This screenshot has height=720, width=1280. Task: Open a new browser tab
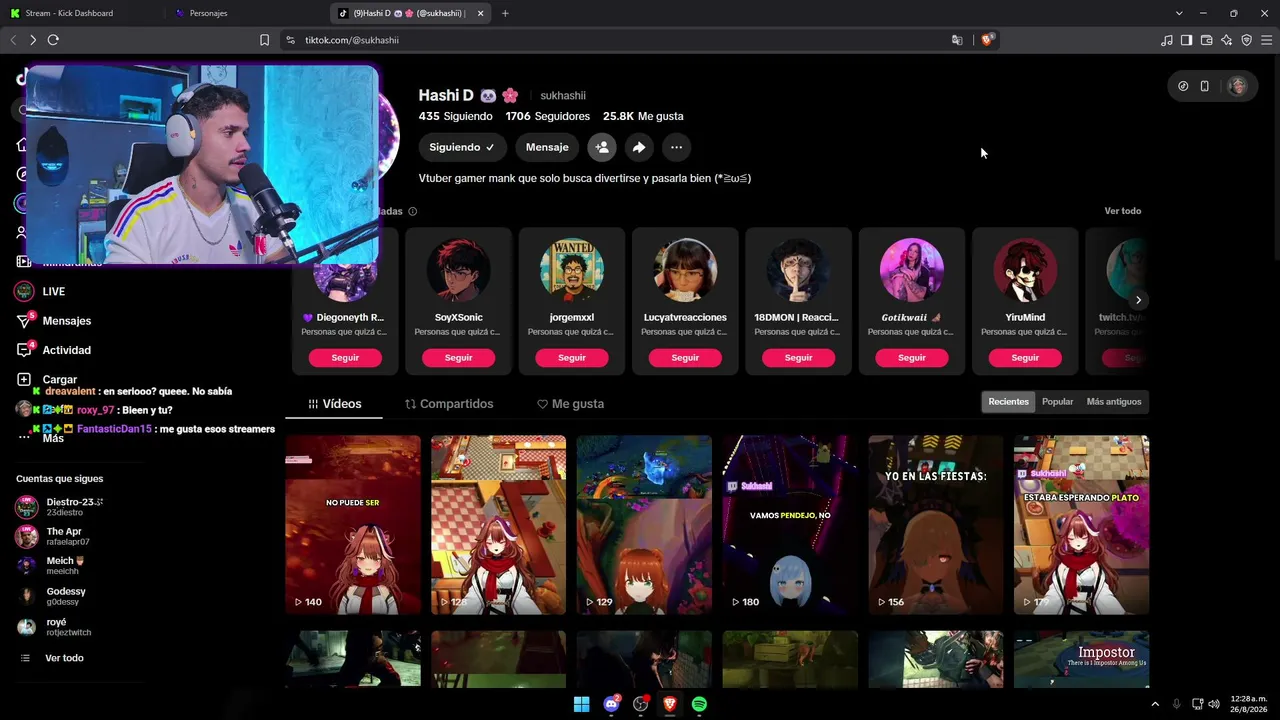coord(505,13)
